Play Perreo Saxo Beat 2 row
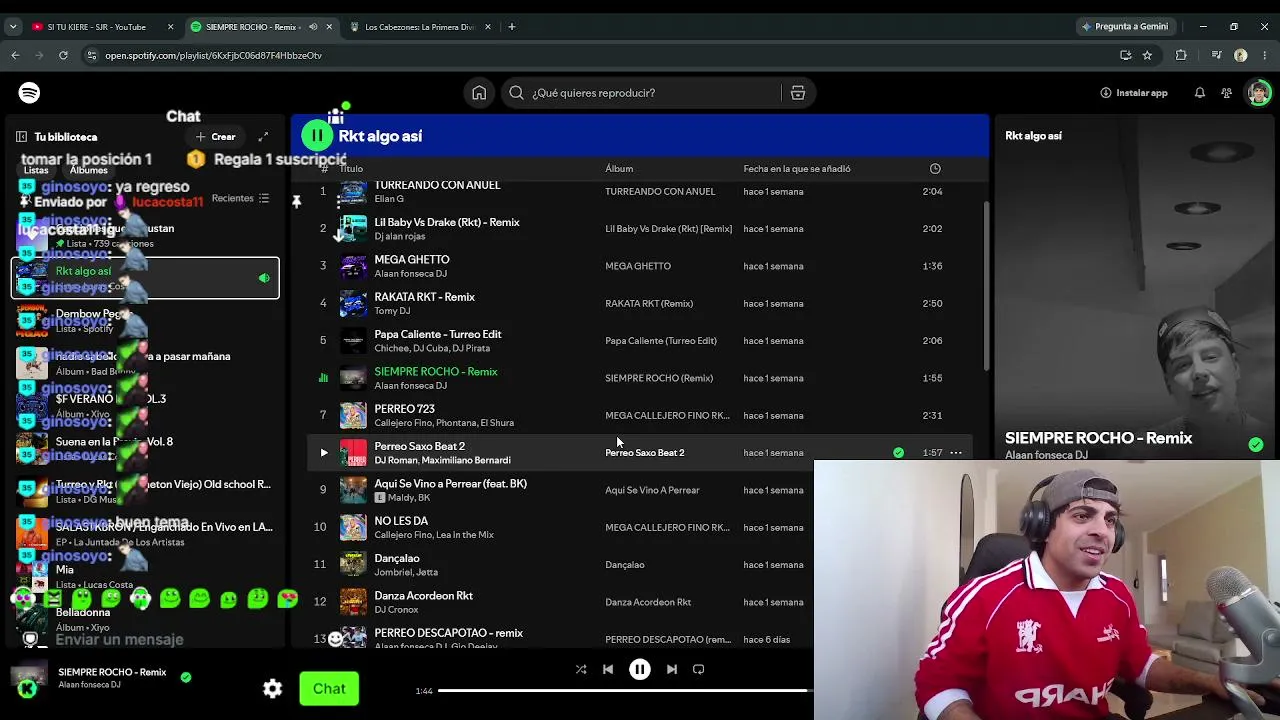 [323, 453]
